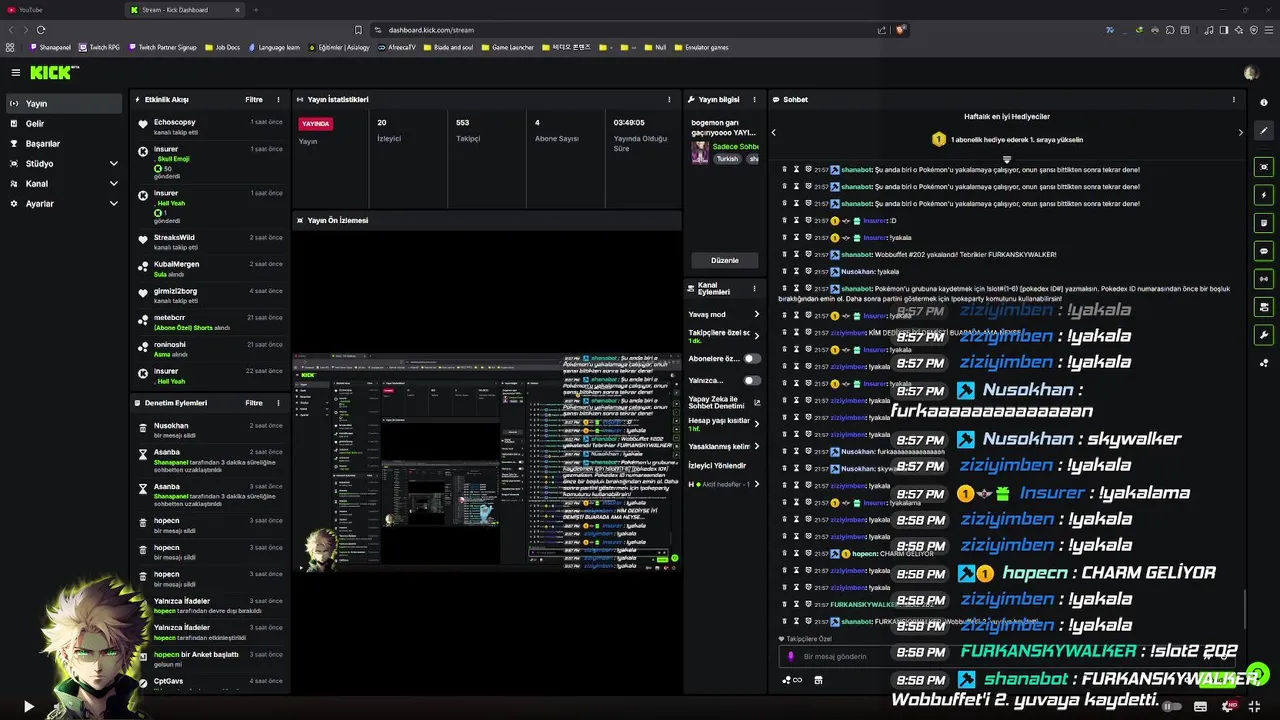Open the Brave shields icon
This screenshot has height=720, width=1280.
900,30
